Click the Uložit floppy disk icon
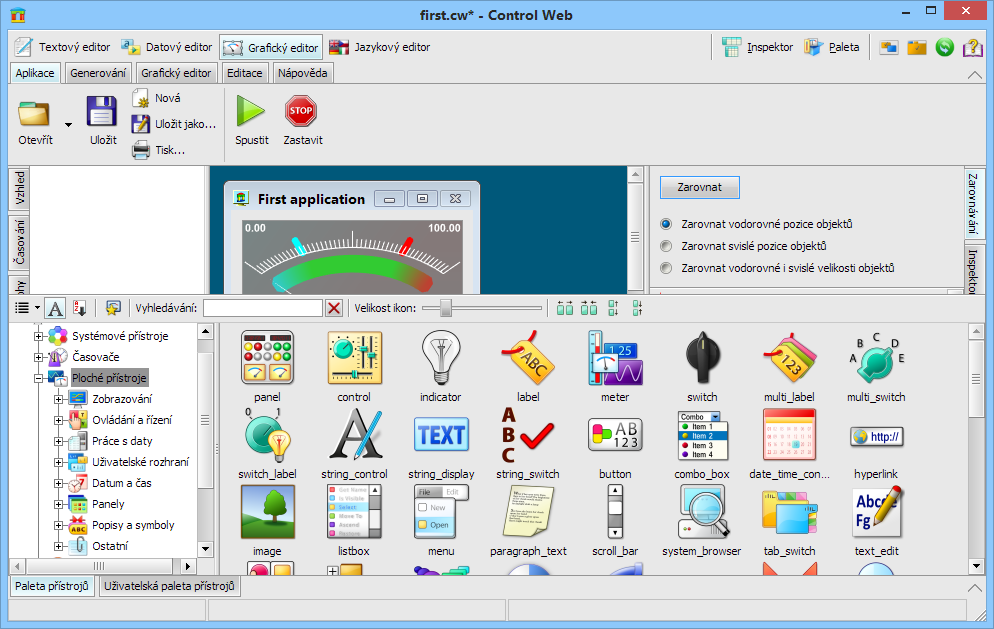The width and height of the screenshot is (994, 629). [x=103, y=112]
